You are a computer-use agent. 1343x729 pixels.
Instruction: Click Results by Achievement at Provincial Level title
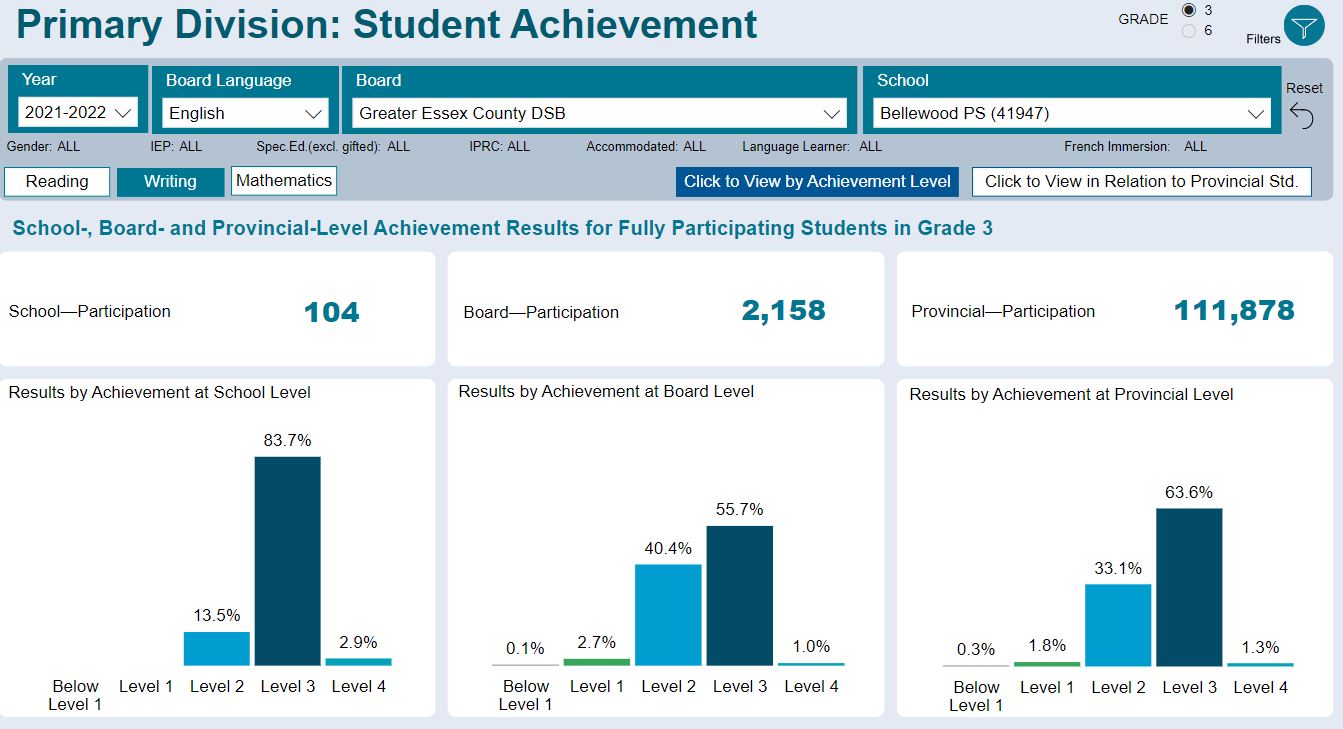1071,395
